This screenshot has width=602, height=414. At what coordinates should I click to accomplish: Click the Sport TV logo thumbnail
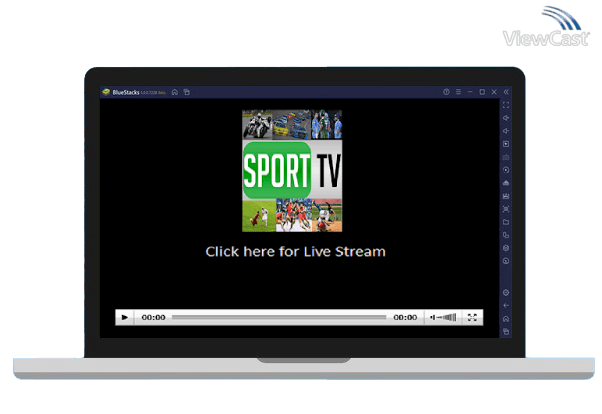point(292,171)
